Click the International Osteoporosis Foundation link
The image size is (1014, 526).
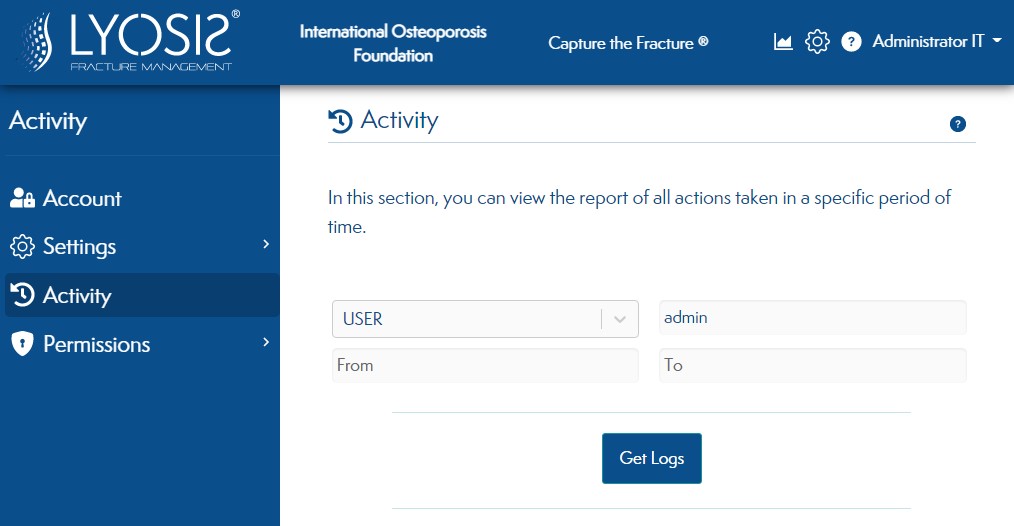(393, 43)
